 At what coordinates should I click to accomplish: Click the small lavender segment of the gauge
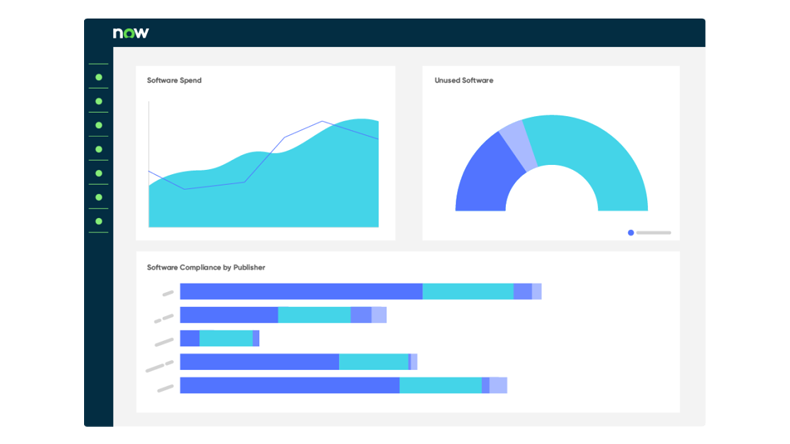click(x=513, y=137)
